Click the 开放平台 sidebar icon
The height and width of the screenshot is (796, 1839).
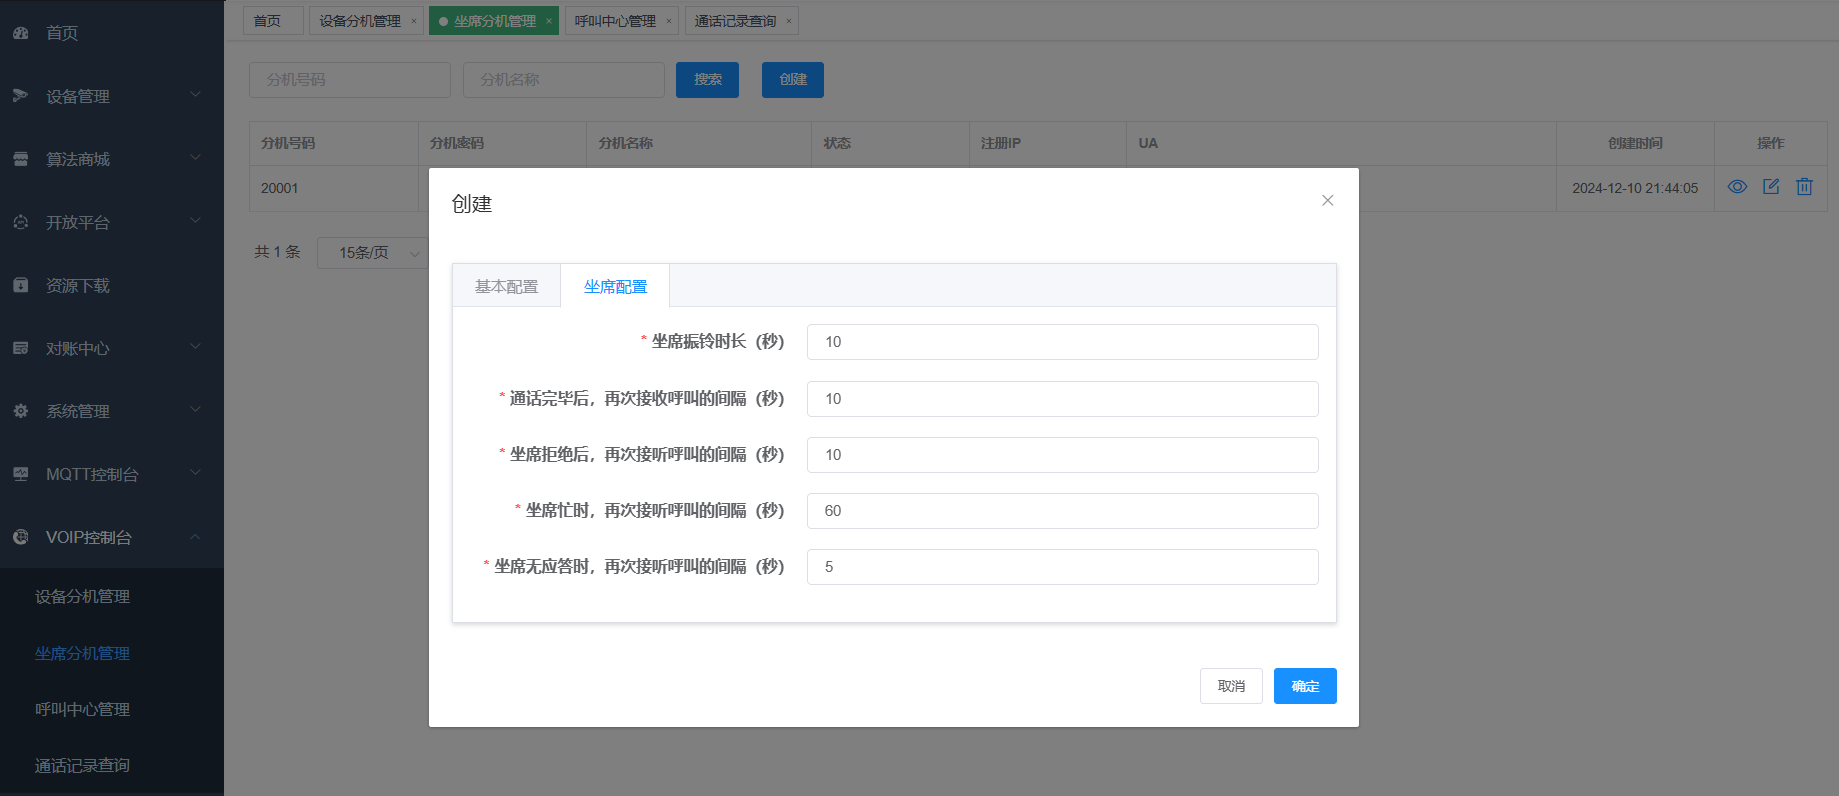click(x=21, y=222)
